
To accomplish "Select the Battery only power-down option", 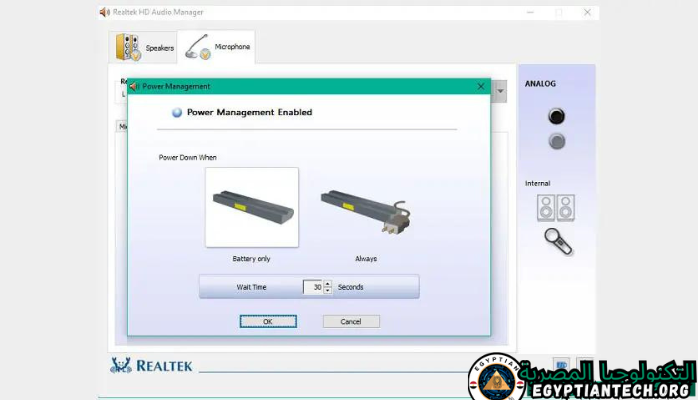I will [x=252, y=207].
